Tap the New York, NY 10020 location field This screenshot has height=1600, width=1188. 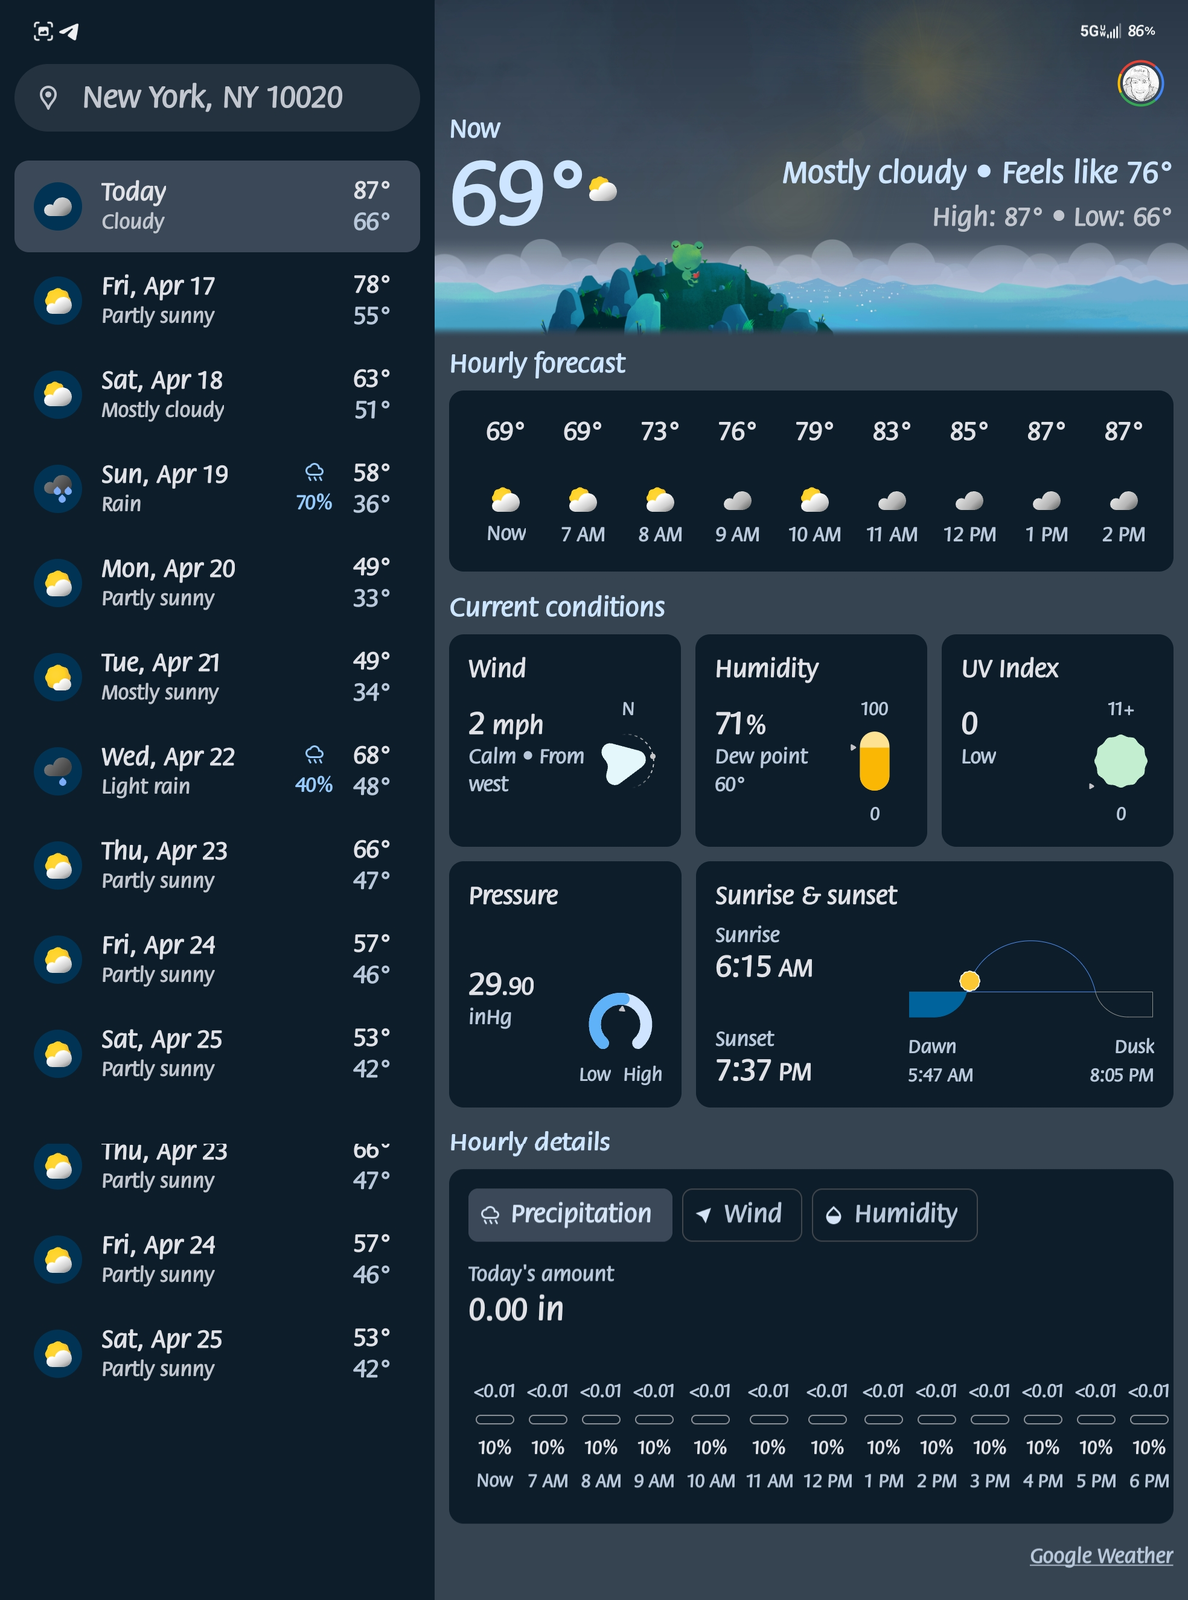217,98
